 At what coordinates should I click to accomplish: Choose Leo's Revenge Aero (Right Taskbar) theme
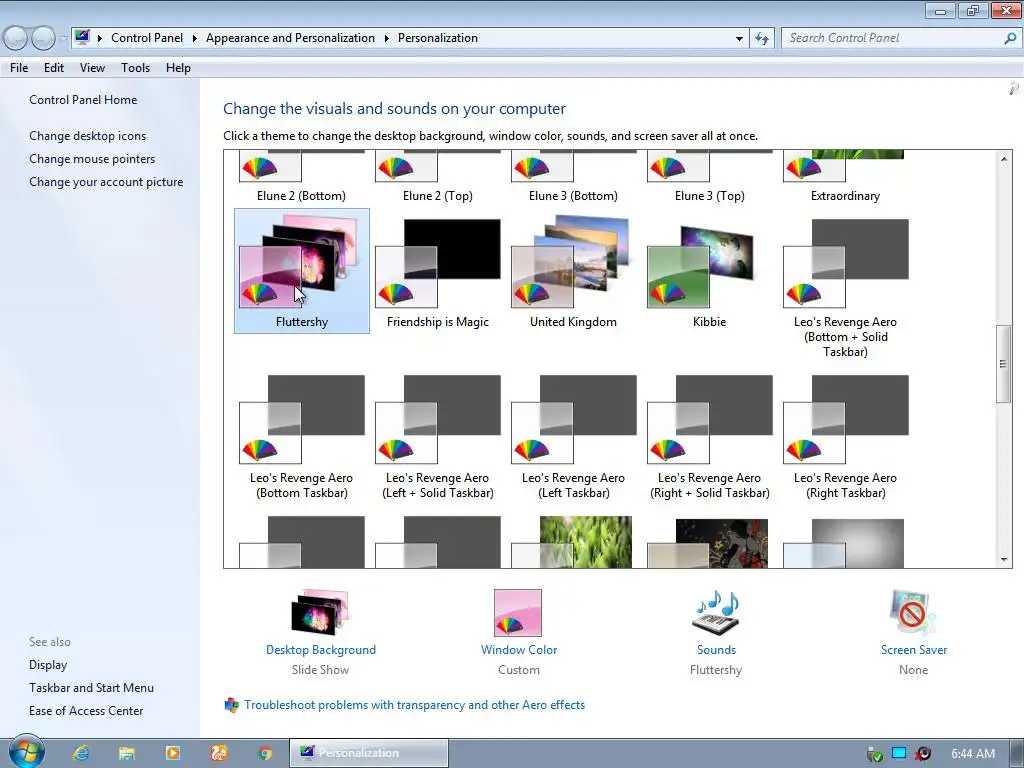click(x=845, y=436)
